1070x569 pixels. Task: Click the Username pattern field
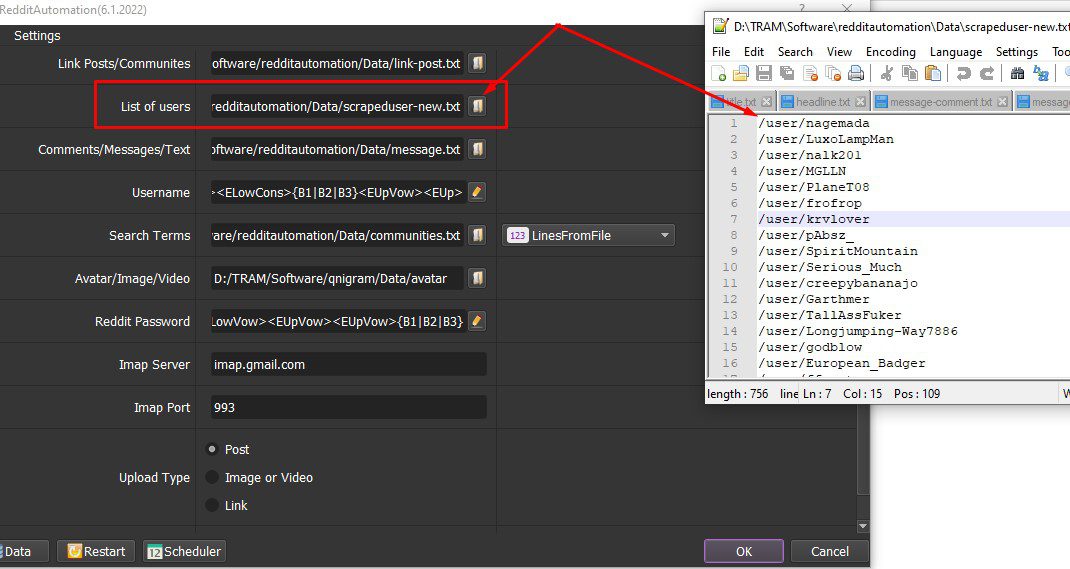coord(337,192)
